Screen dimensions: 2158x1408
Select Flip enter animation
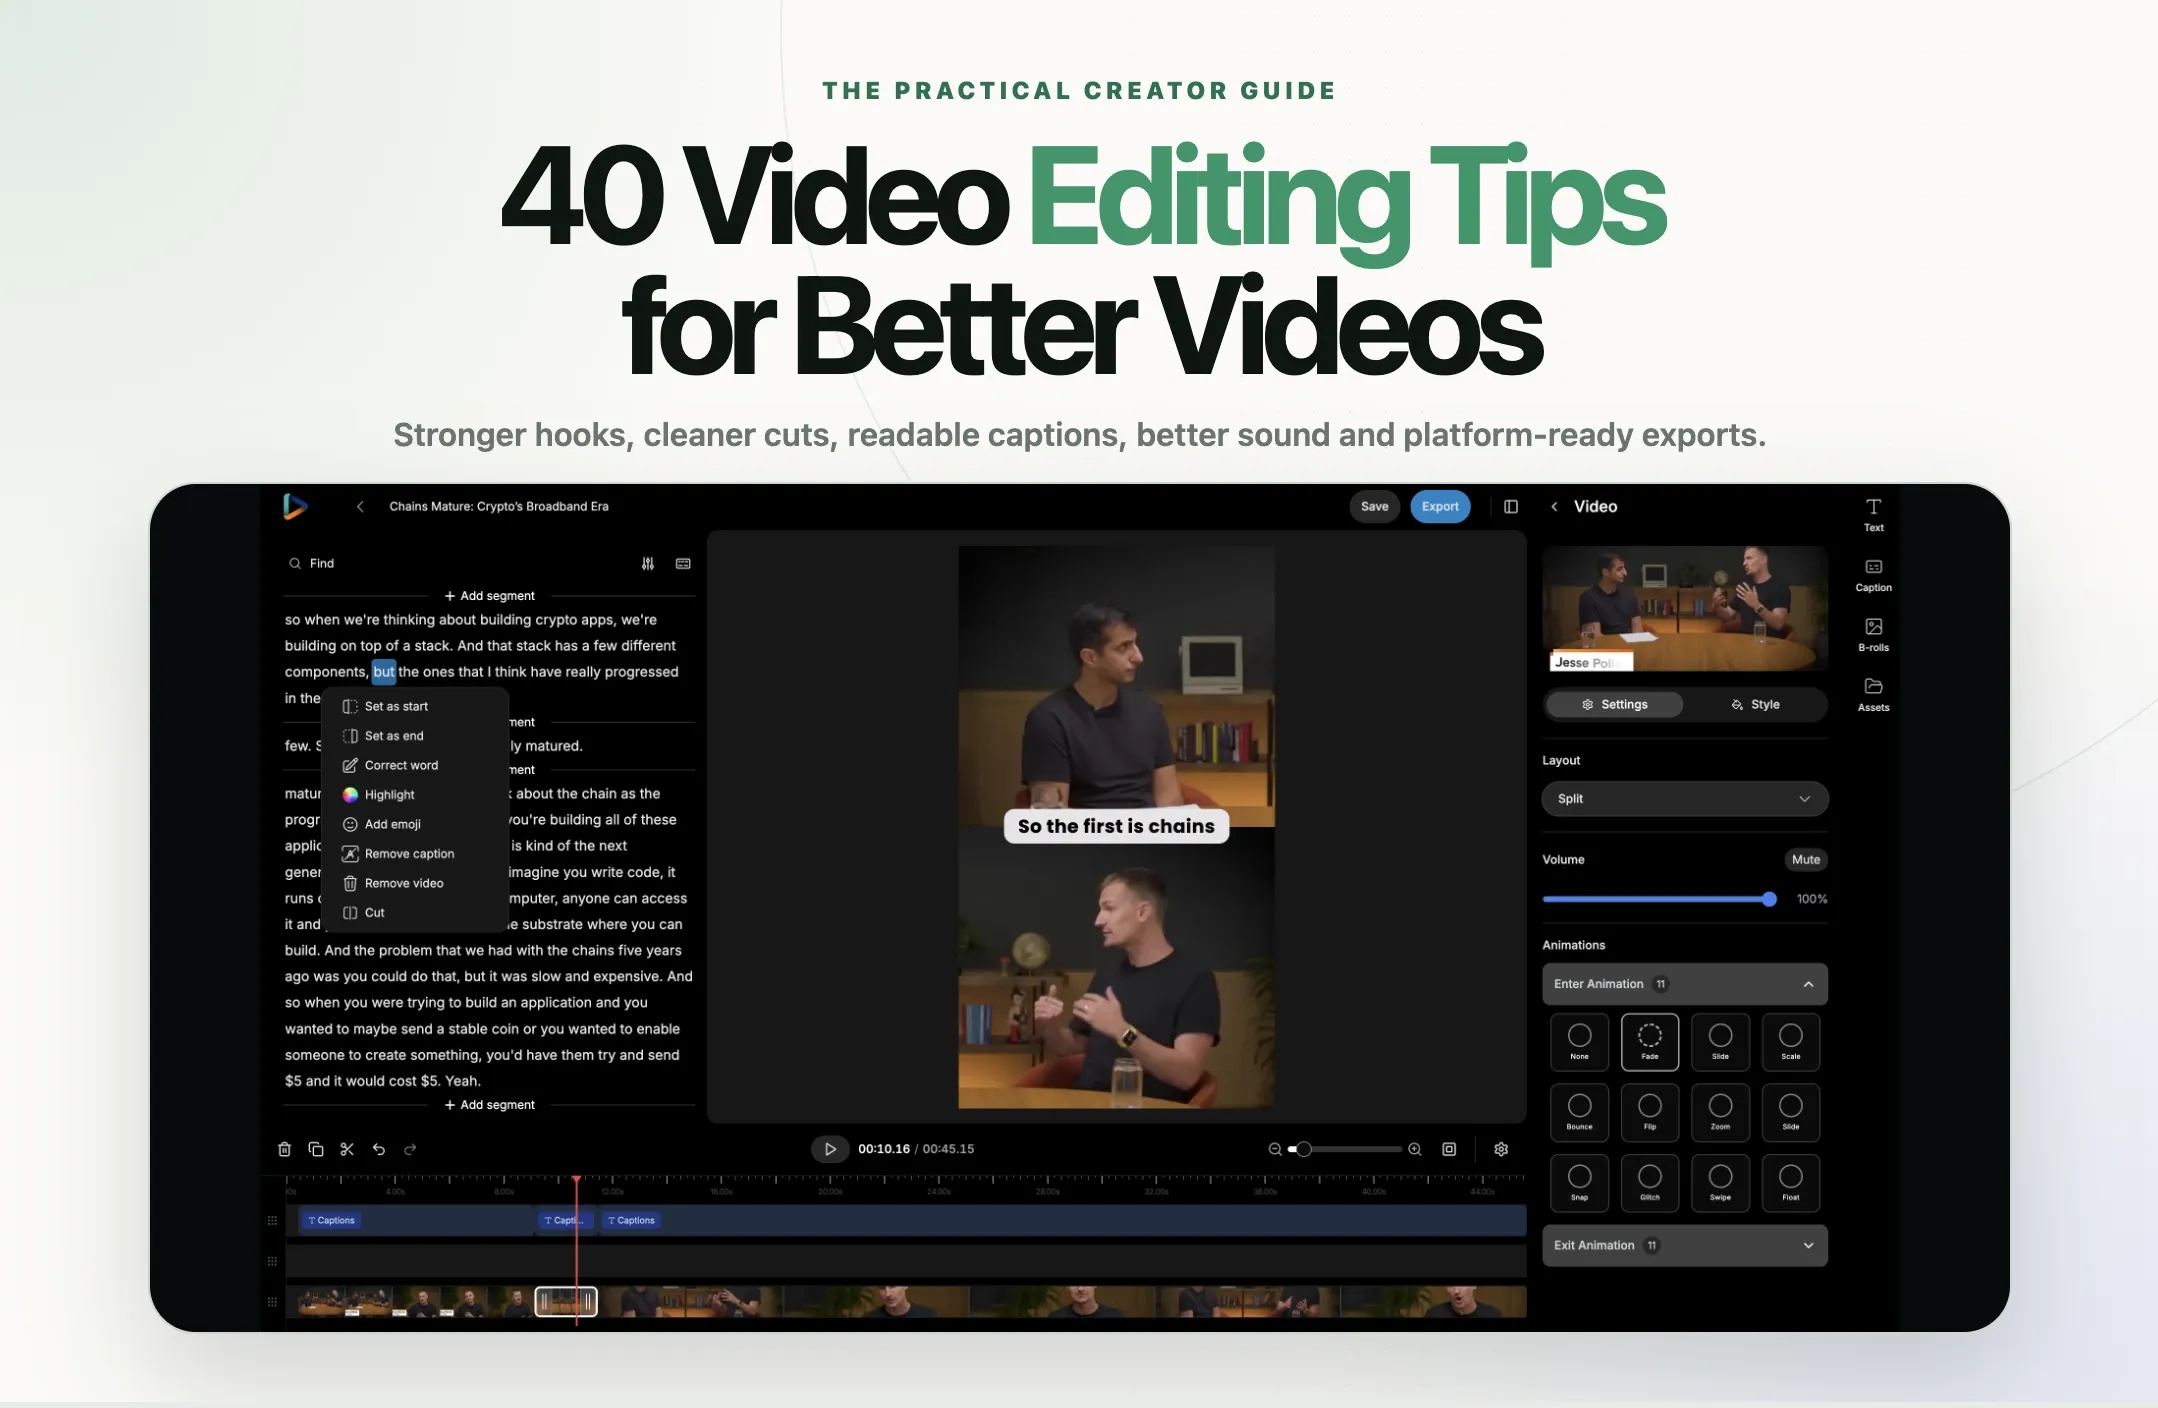coord(1650,1112)
